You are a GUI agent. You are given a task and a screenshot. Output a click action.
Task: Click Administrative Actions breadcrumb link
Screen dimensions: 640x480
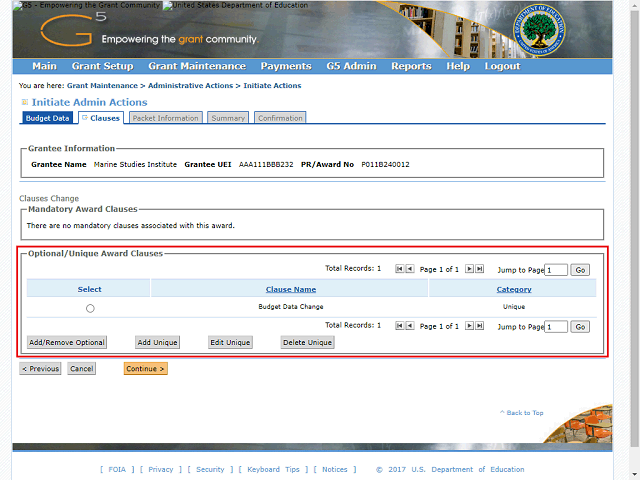click(190, 86)
